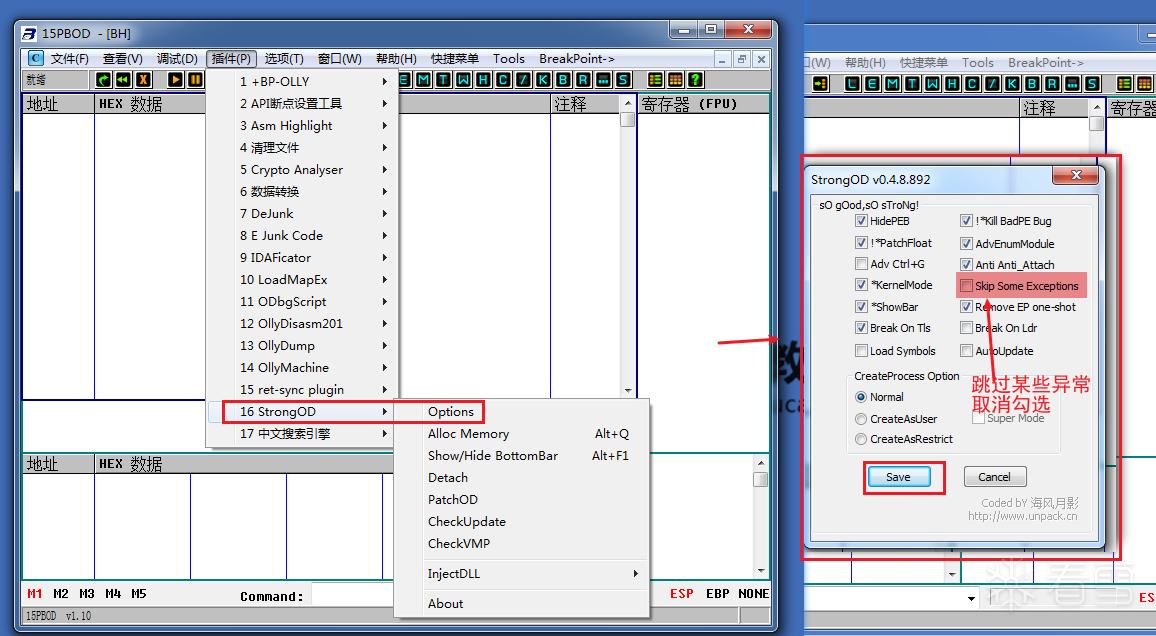
Task: Open the command dropdown arrow behind the StrongOD dialog
Action: 972,598
